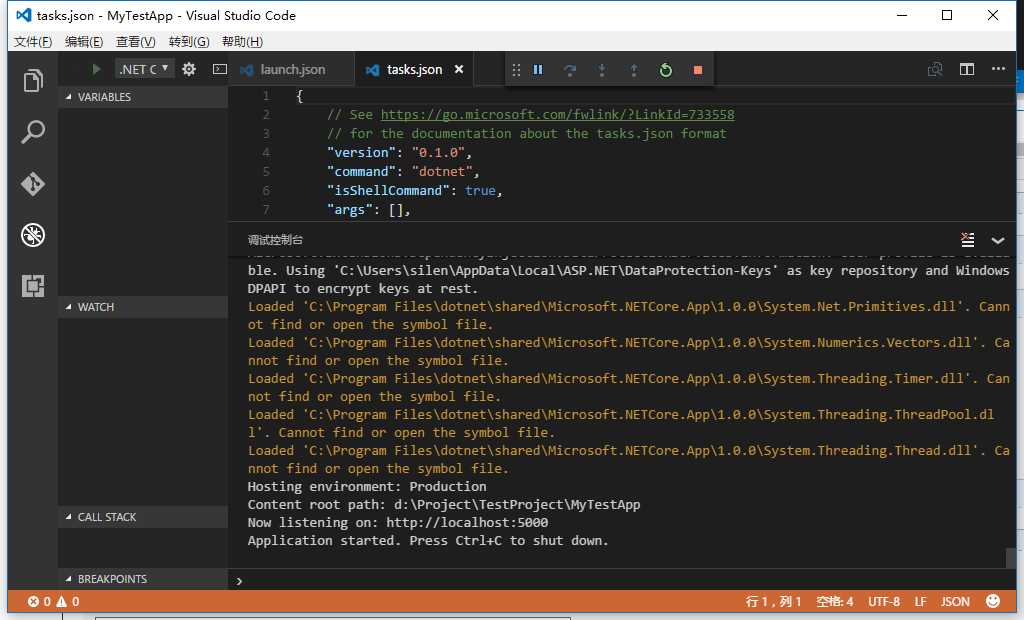Click the 行 1, 列 1 cursor position indicator
The height and width of the screenshot is (620, 1024).
tap(773, 602)
